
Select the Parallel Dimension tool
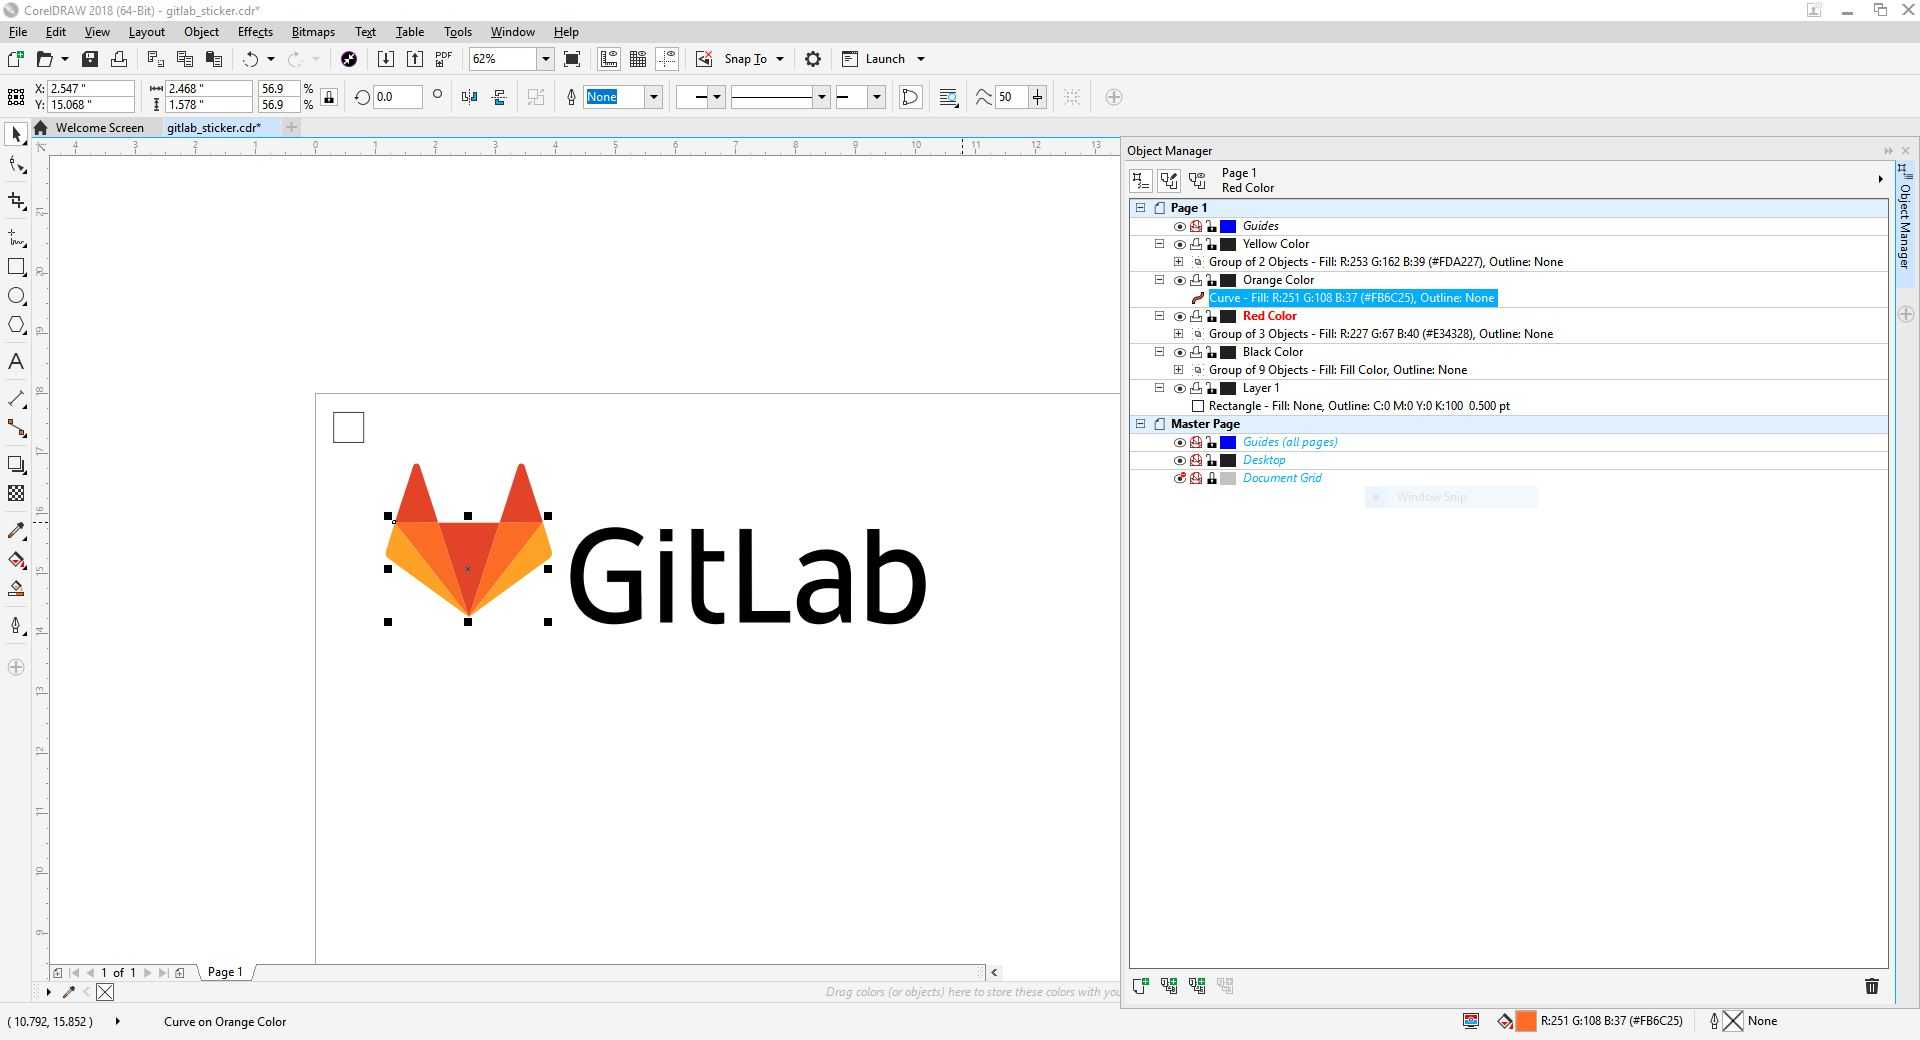[16, 399]
